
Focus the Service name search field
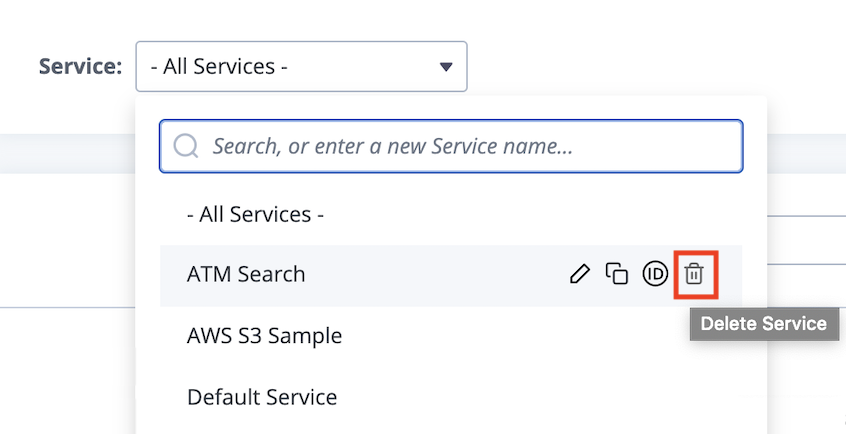tap(451, 146)
